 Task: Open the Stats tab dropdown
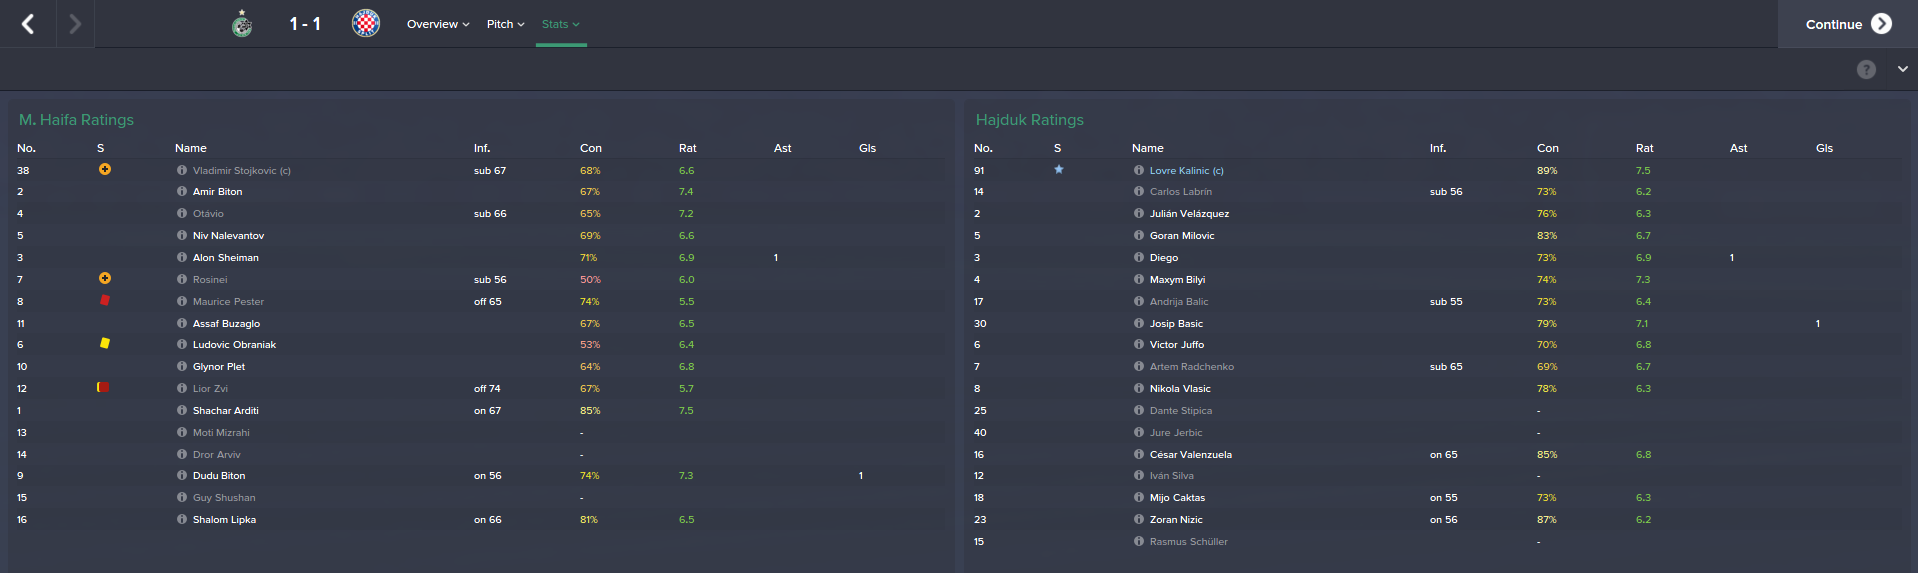561,24
